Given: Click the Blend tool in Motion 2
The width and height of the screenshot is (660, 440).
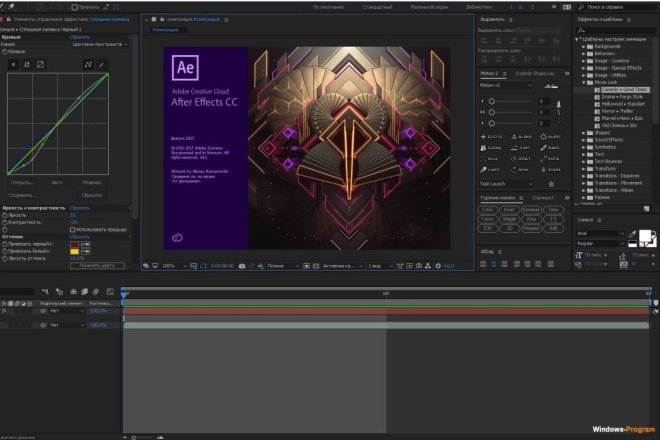Looking at the screenshot, I should coord(522,136).
